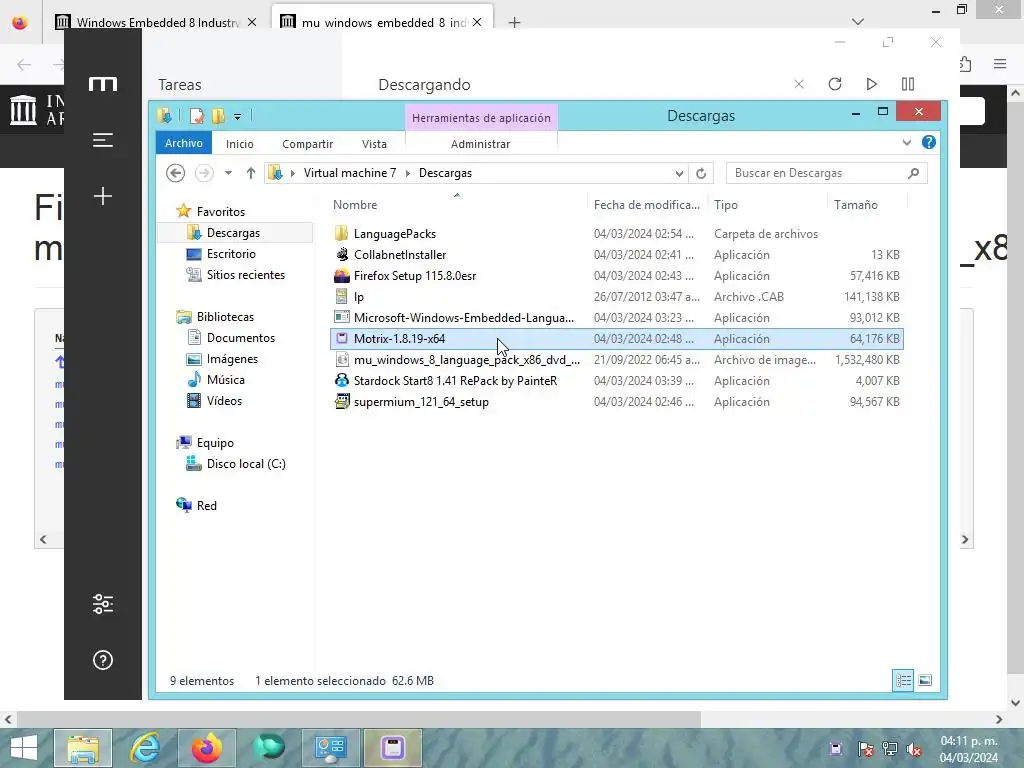Open Motrix task list menu icon
The image size is (1024, 768).
tap(103, 140)
